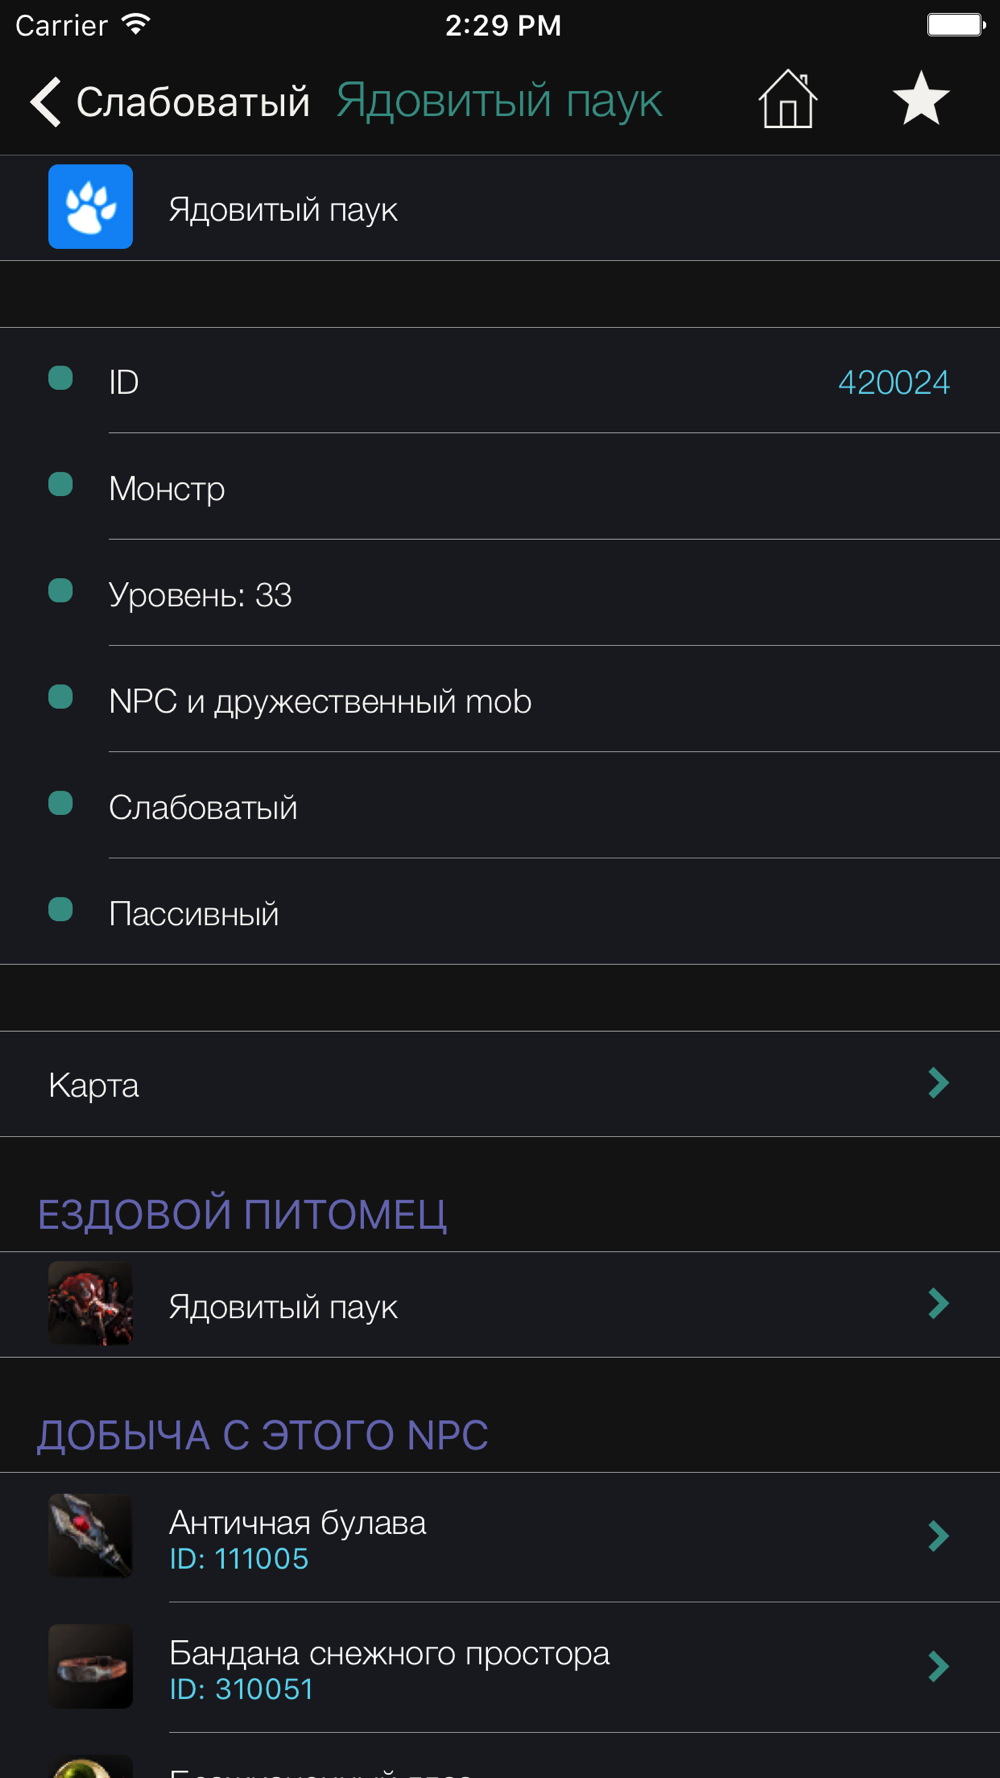Open Античная булава details chevron
The image size is (1000, 1778).
(x=938, y=1536)
